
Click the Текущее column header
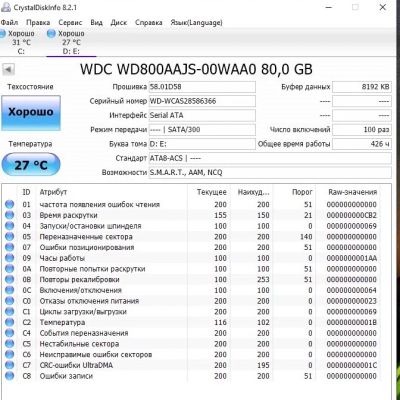tap(212, 192)
